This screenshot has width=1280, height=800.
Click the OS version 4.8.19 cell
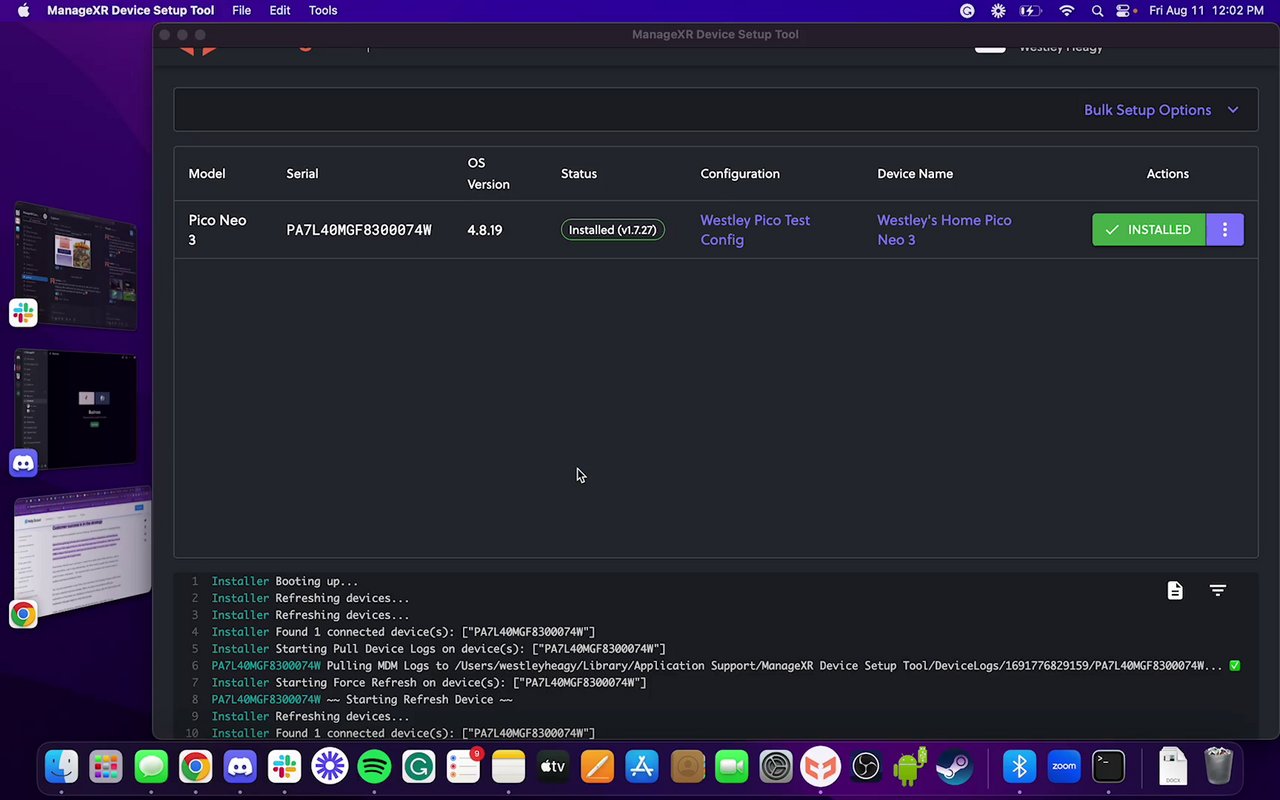pyautogui.click(x=485, y=230)
